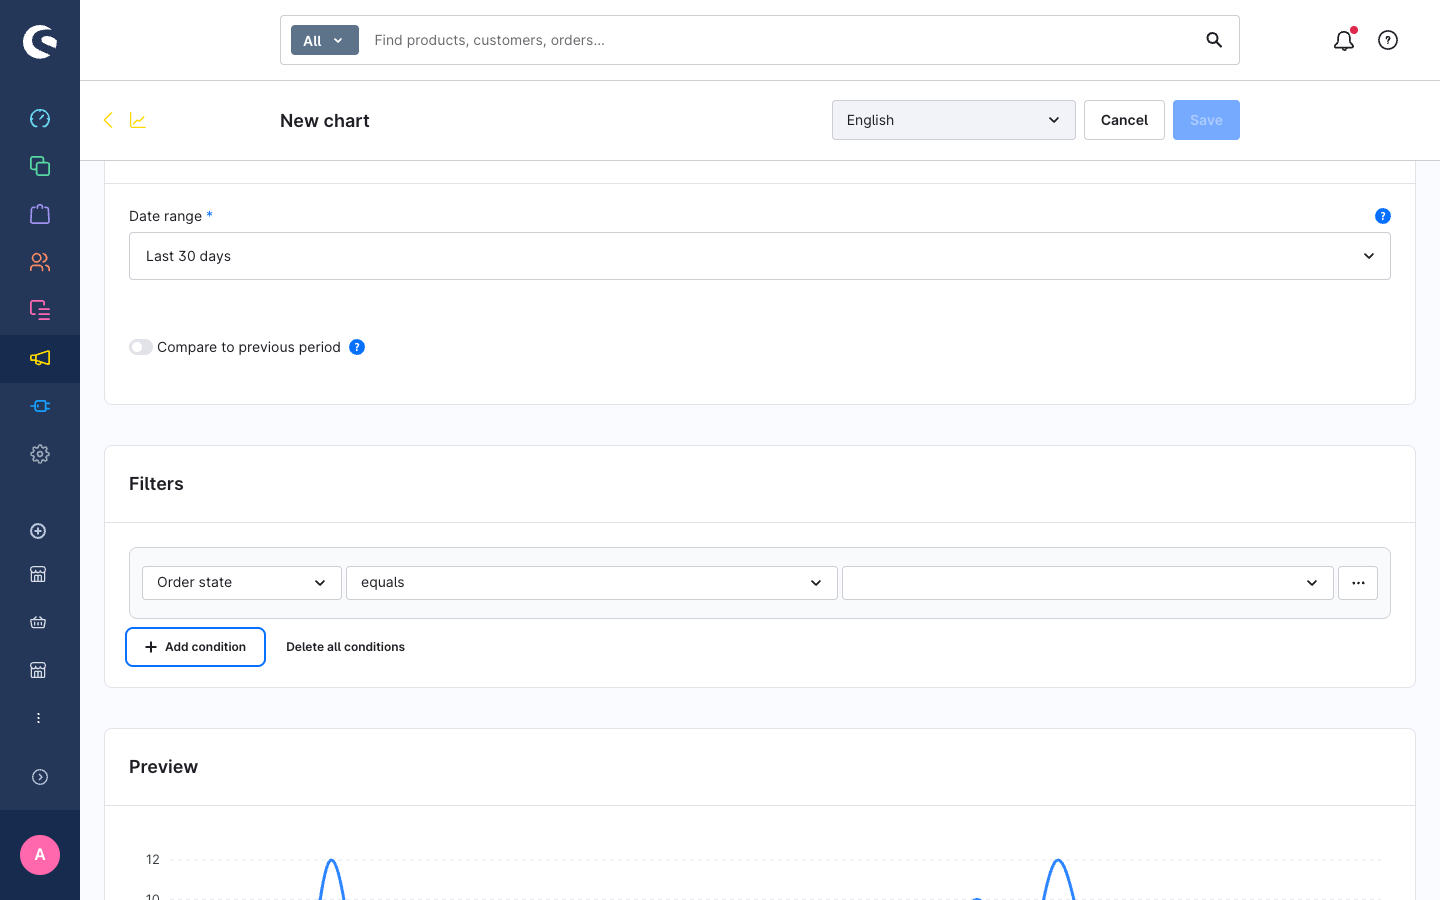Click the Date range field label
The height and width of the screenshot is (900, 1440).
165,216
